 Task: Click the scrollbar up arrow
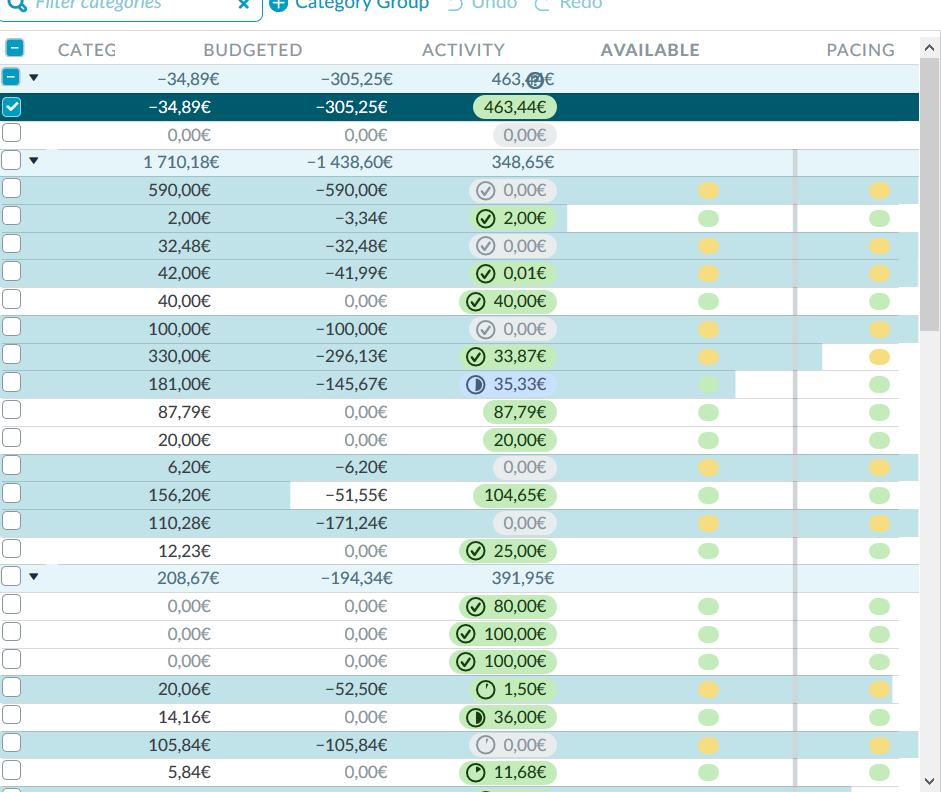point(930,47)
